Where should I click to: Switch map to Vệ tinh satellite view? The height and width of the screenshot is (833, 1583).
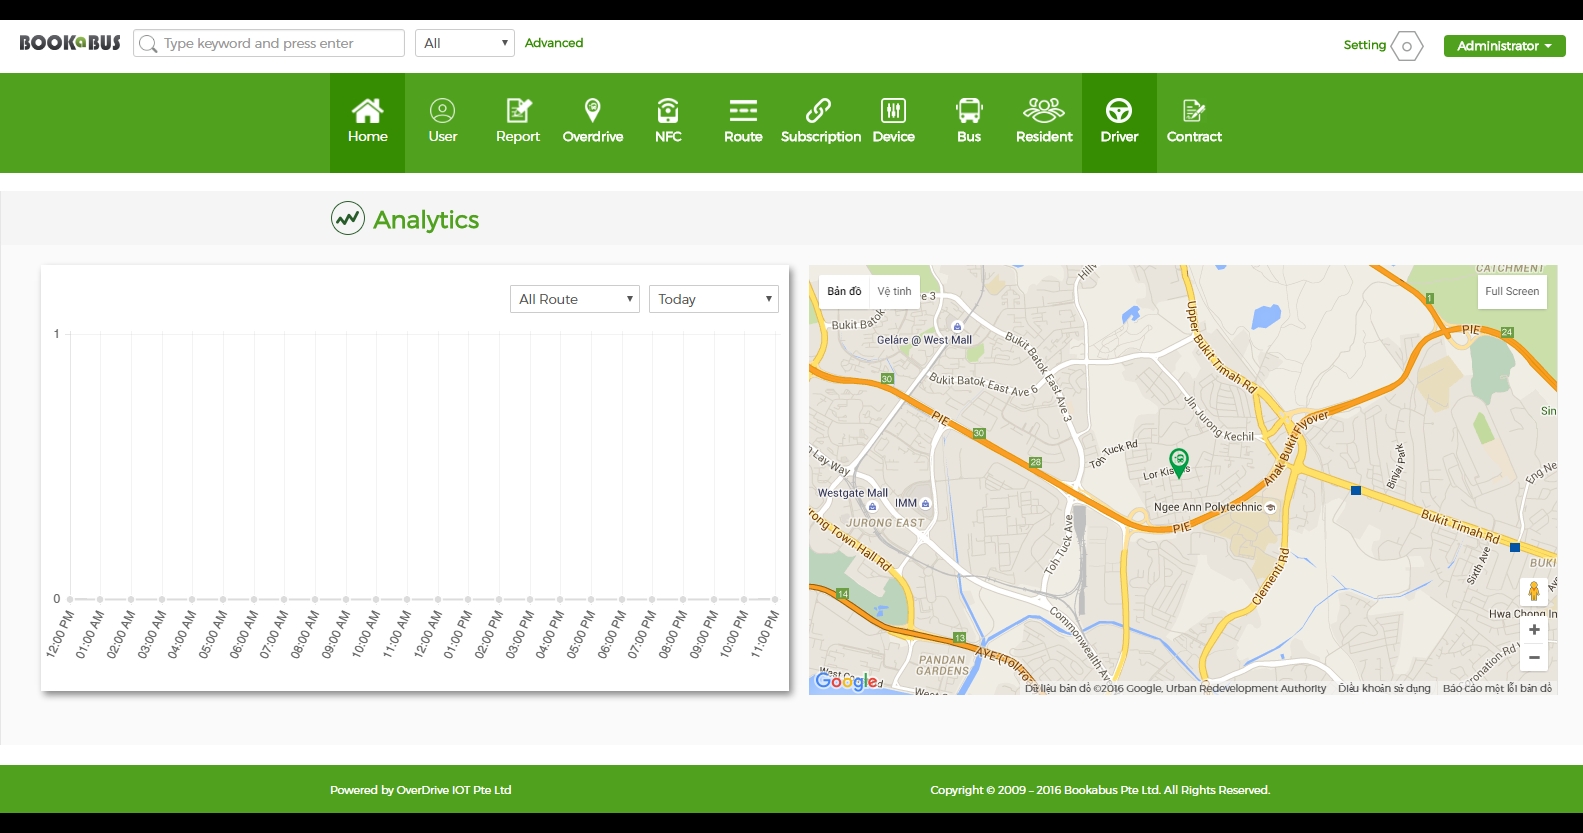(x=895, y=291)
